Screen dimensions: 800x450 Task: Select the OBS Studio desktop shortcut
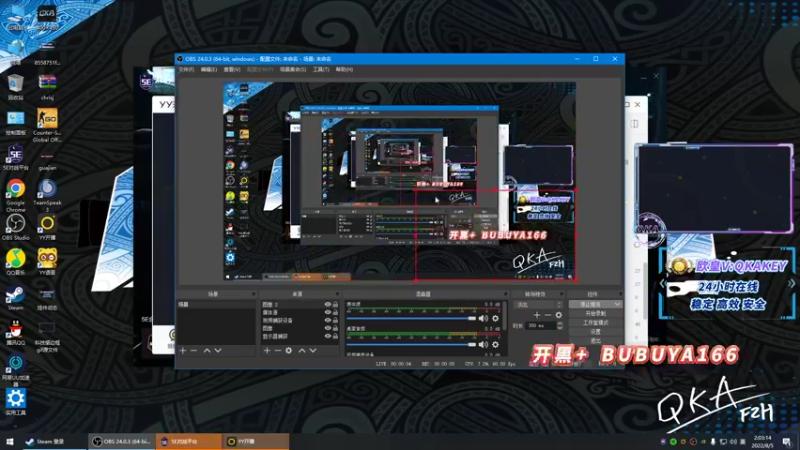click(x=15, y=227)
